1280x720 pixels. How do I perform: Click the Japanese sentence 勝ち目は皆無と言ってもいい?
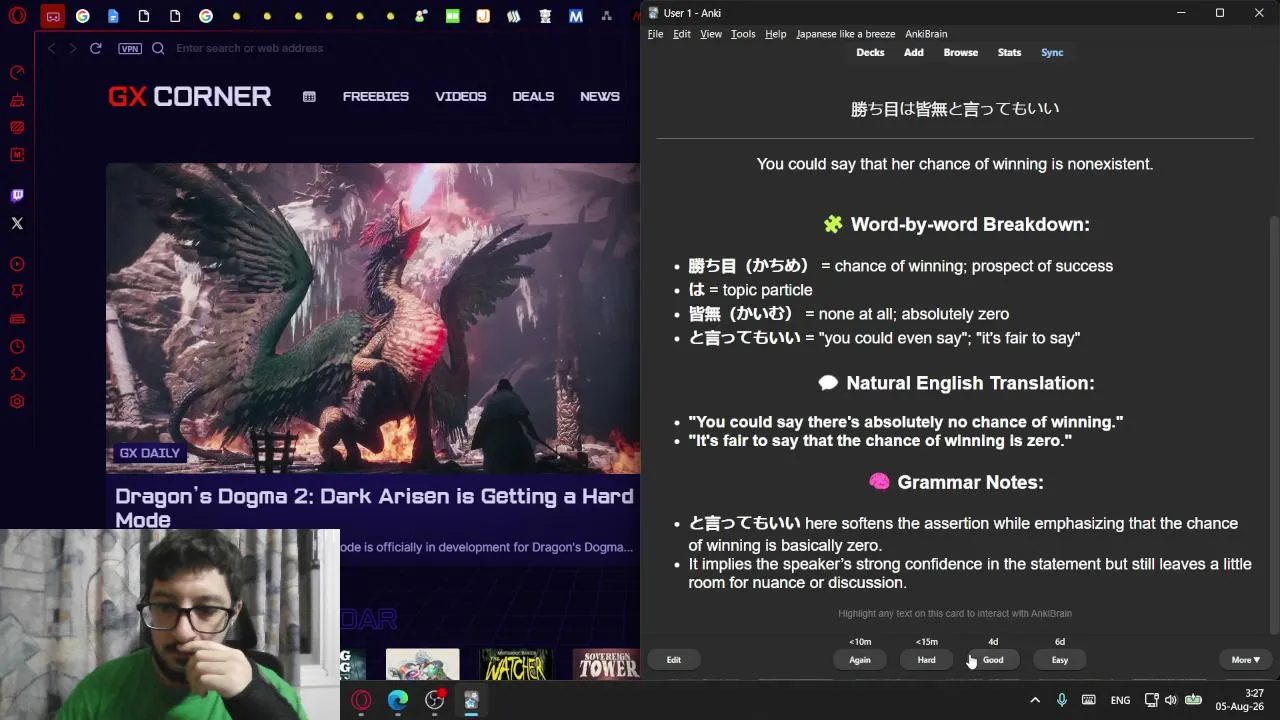pyautogui.click(x=955, y=109)
